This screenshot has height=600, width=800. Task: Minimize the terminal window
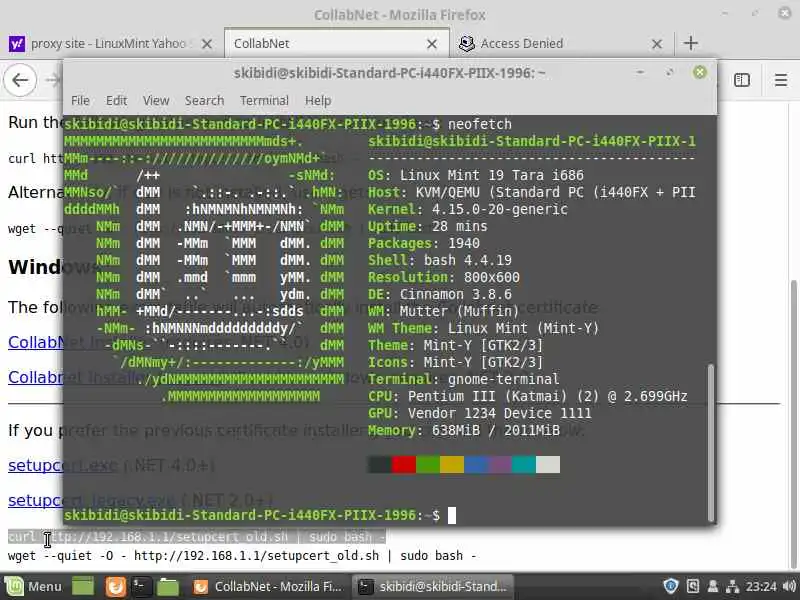(640, 72)
